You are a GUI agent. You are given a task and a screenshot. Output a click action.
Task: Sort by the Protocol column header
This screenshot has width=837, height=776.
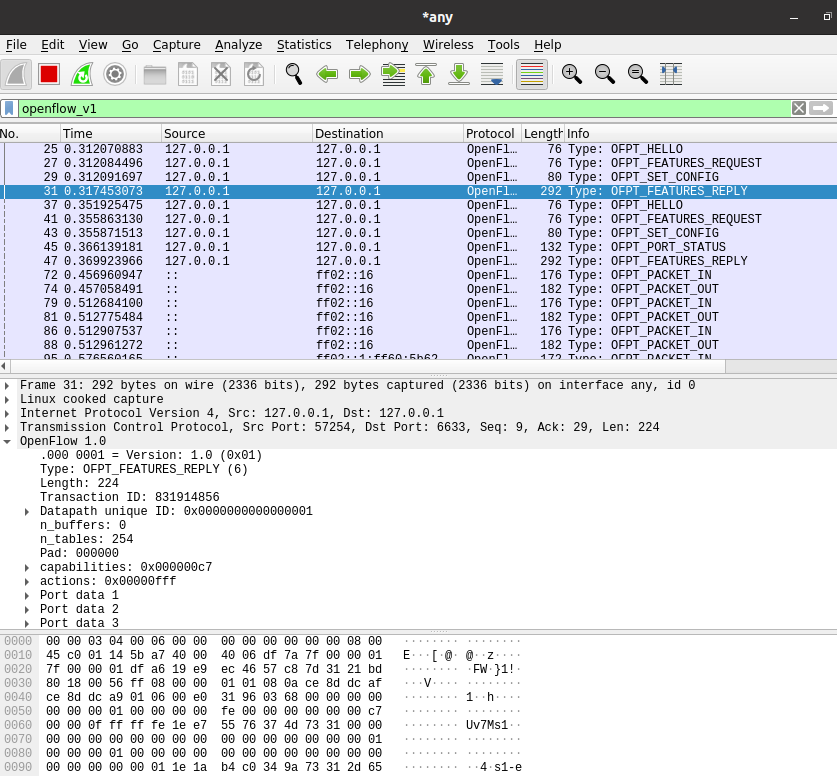492,133
